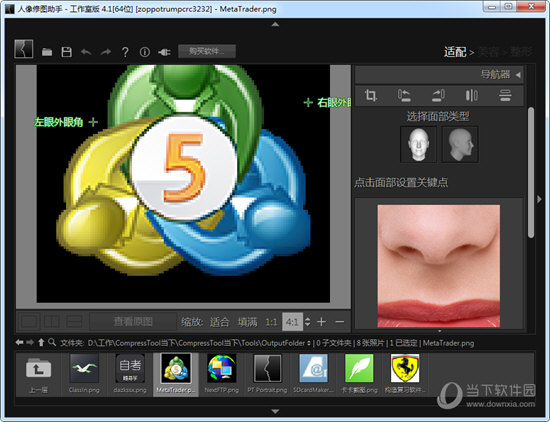The height and width of the screenshot is (422, 550).
Task: Switch to the 适配 tab
Action: 455,52
